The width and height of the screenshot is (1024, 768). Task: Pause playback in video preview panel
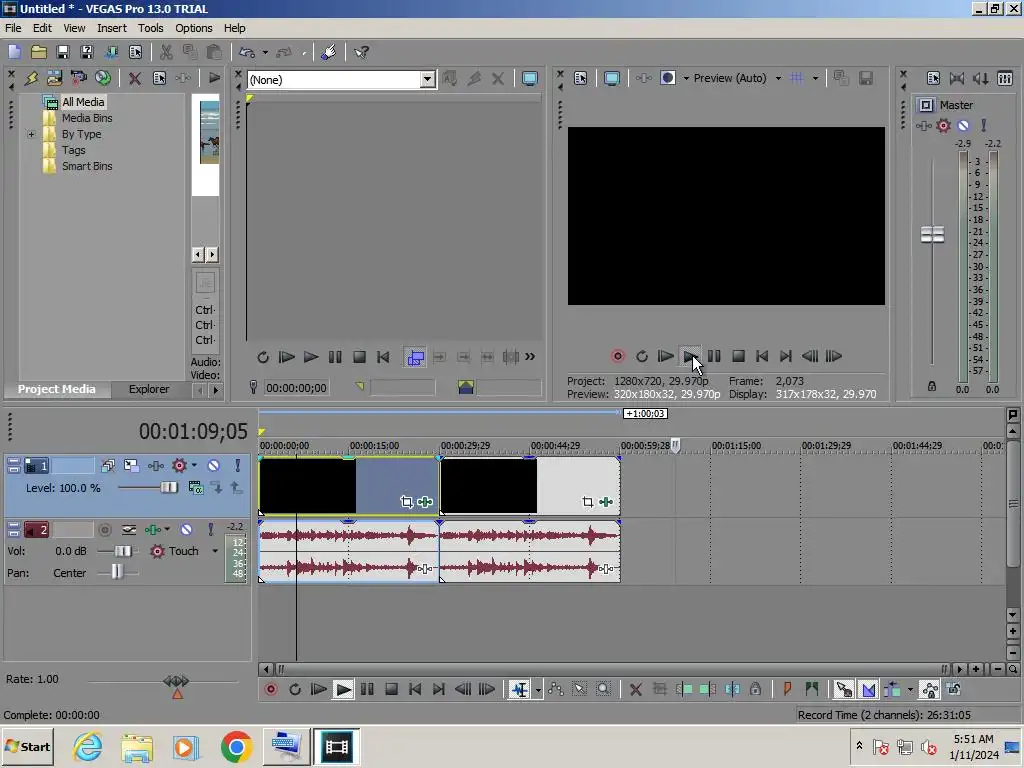714,356
